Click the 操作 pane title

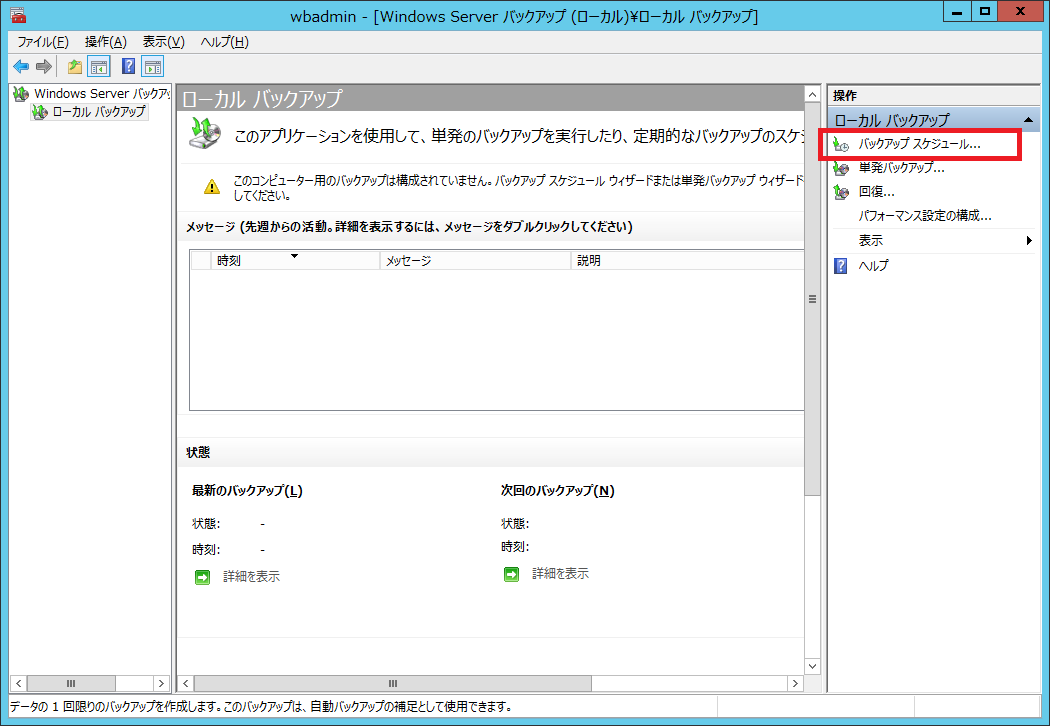[845, 96]
